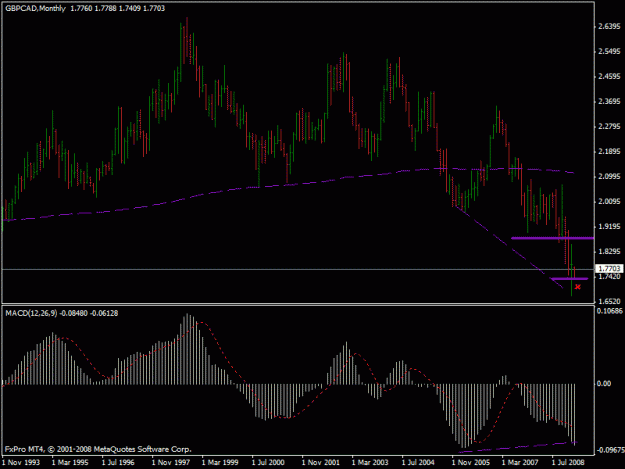Click the 2.2795 price axis label
Screen dimensions: 625x469
coord(609,126)
